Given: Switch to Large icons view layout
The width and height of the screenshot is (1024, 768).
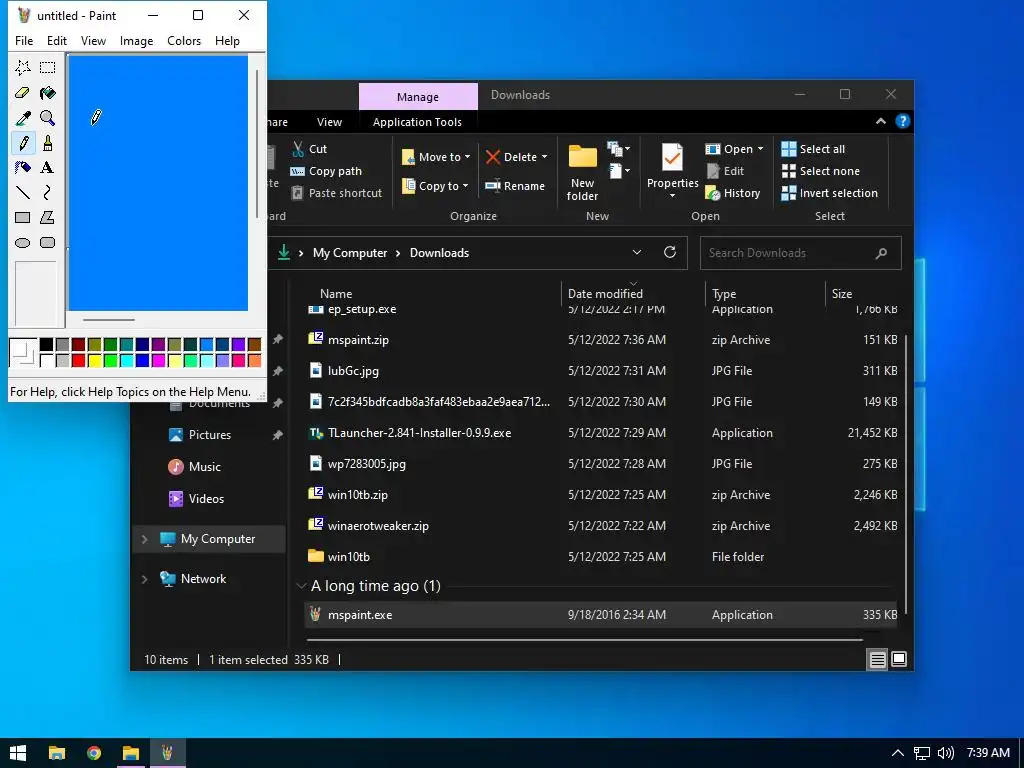Looking at the screenshot, I should click(899, 660).
